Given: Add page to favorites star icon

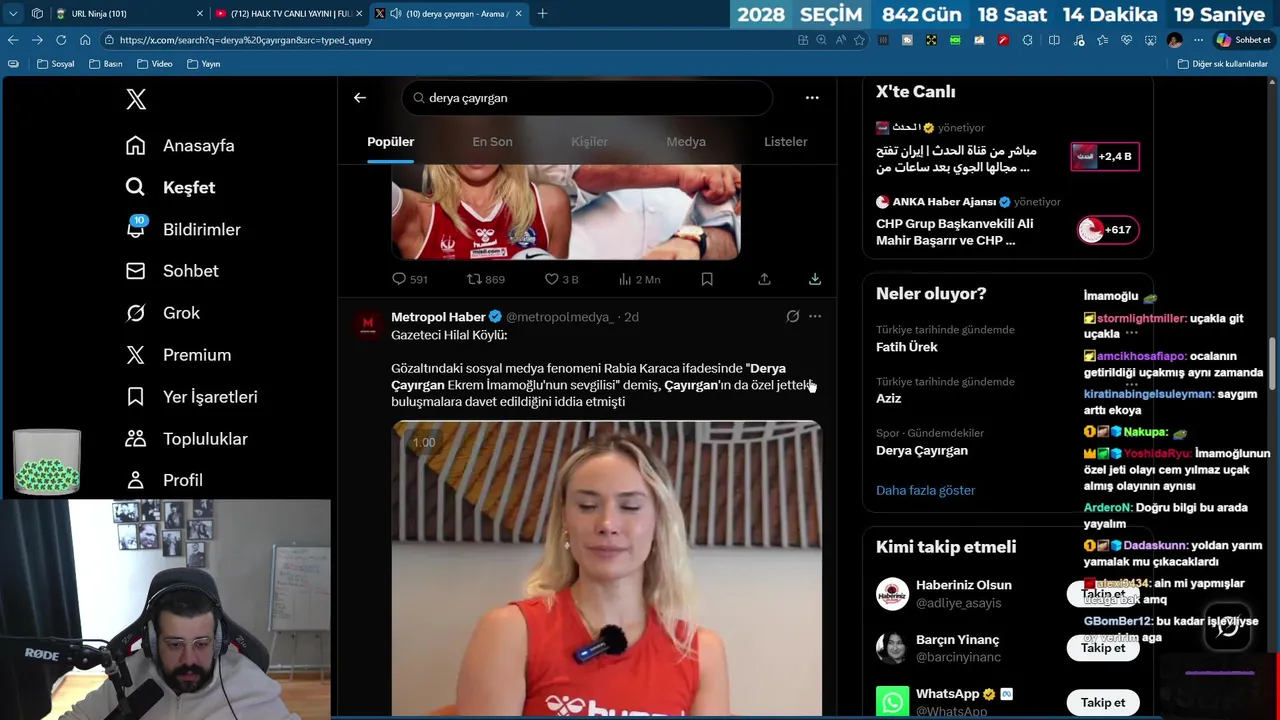Looking at the screenshot, I should (859, 40).
